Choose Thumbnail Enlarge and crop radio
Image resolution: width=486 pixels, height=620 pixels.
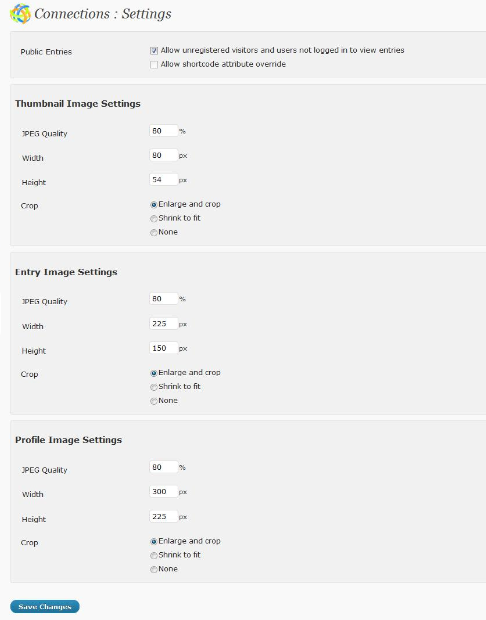point(154,205)
